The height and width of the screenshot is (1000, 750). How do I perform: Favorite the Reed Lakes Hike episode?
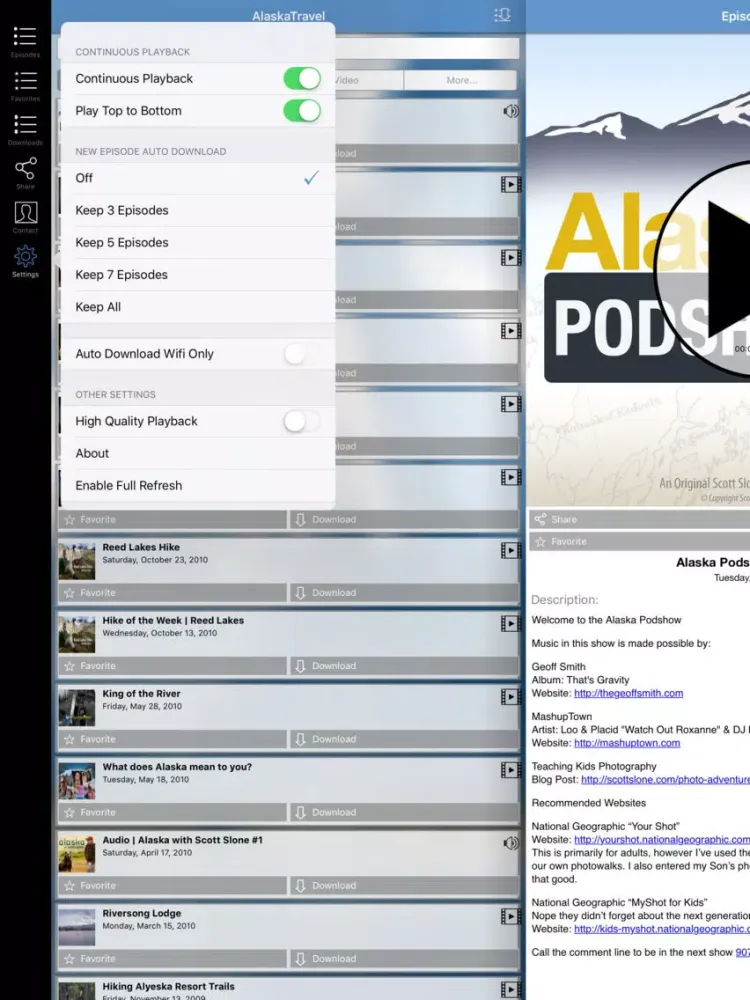[173, 592]
